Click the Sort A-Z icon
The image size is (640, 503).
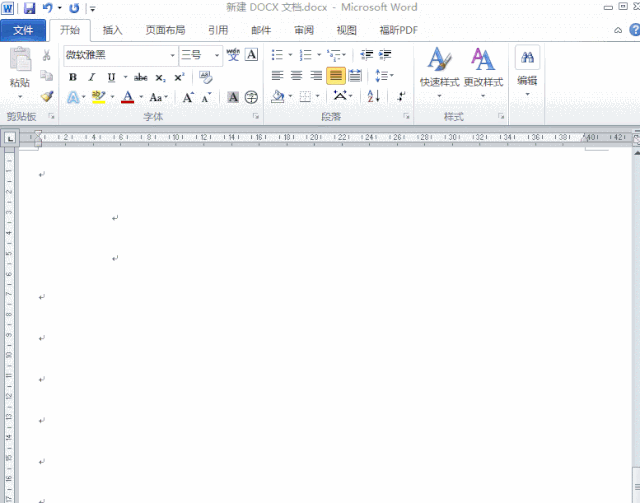click(x=373, y=96)
